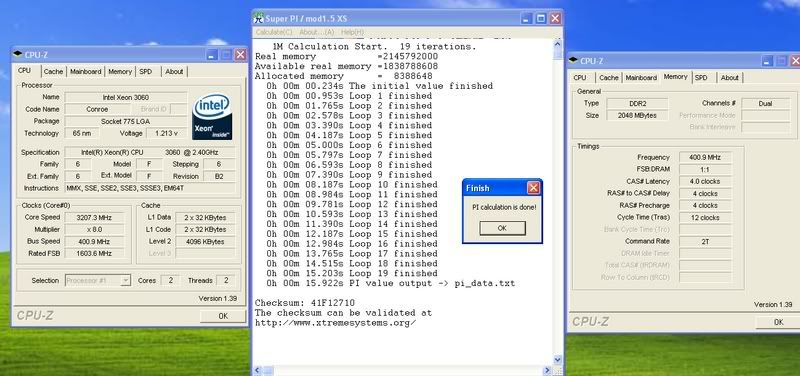This screenshot has width=800, height=376.
Task: Close the Finish dialog
Action: pos(534,188)
